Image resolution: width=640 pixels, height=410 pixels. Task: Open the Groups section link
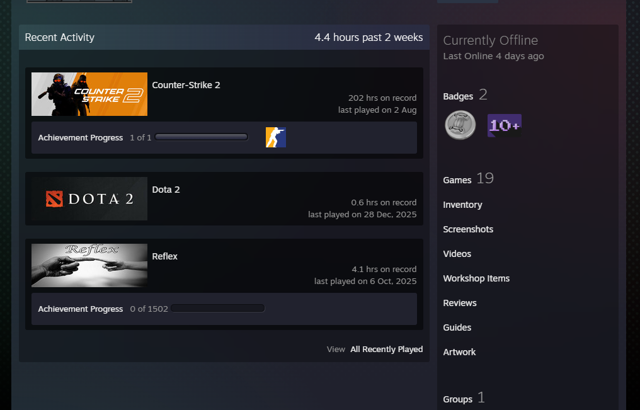458,399
